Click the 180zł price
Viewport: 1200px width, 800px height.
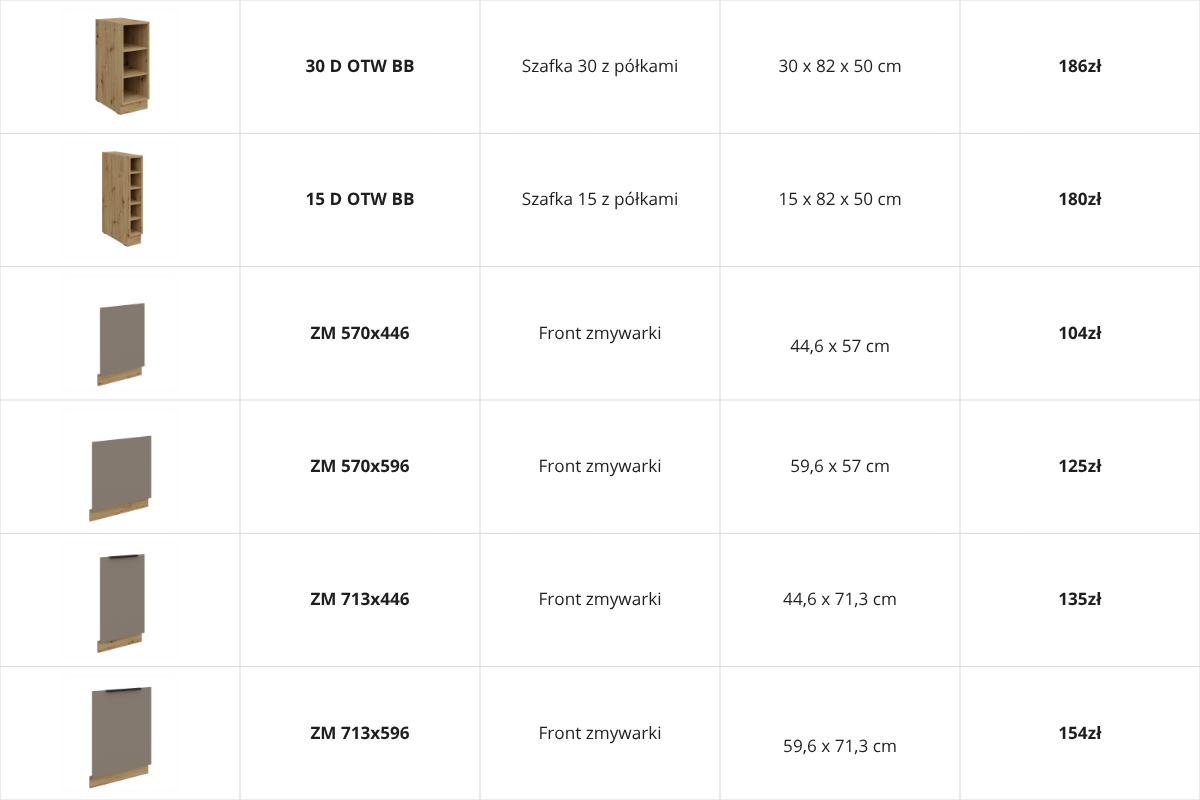(1080, 199)
